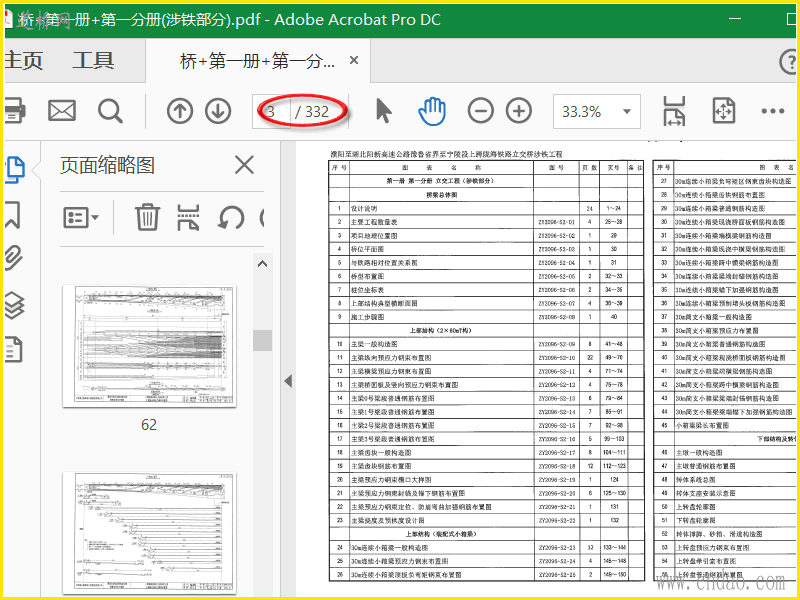Click the '1~24' page range cell
800x600 pixels.
[x=613, y=208]
